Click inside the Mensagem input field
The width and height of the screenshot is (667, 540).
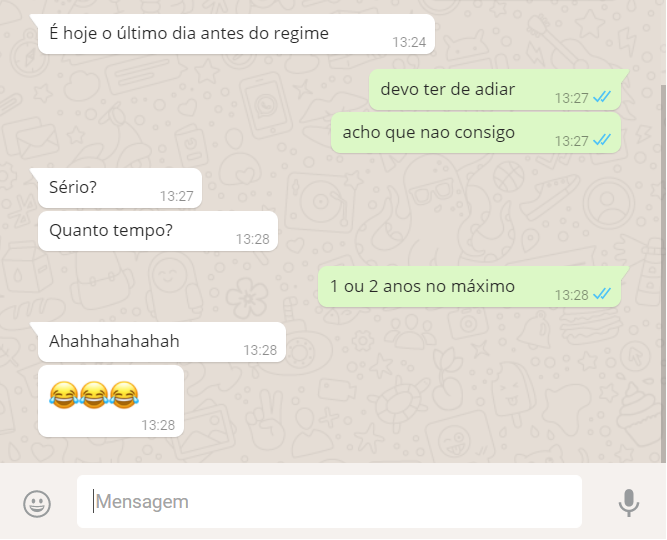tap(329, 502)
